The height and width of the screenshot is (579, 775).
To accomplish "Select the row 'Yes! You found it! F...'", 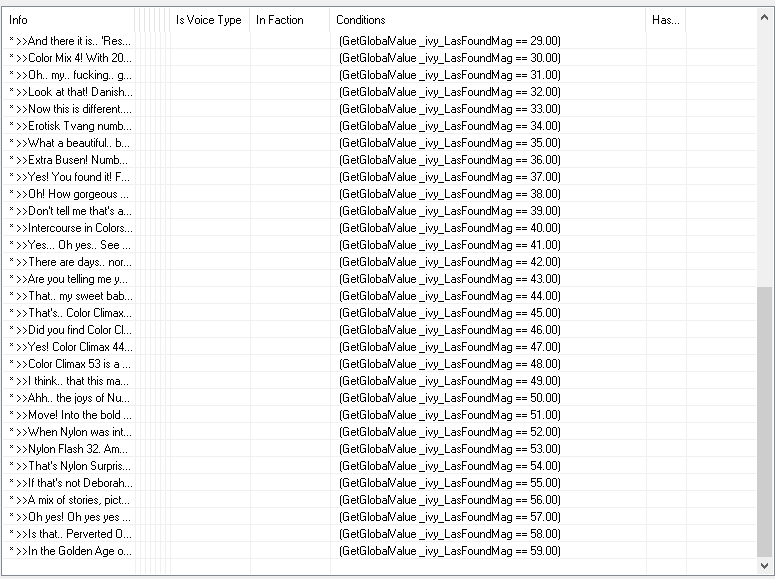I will click(379, 177).
